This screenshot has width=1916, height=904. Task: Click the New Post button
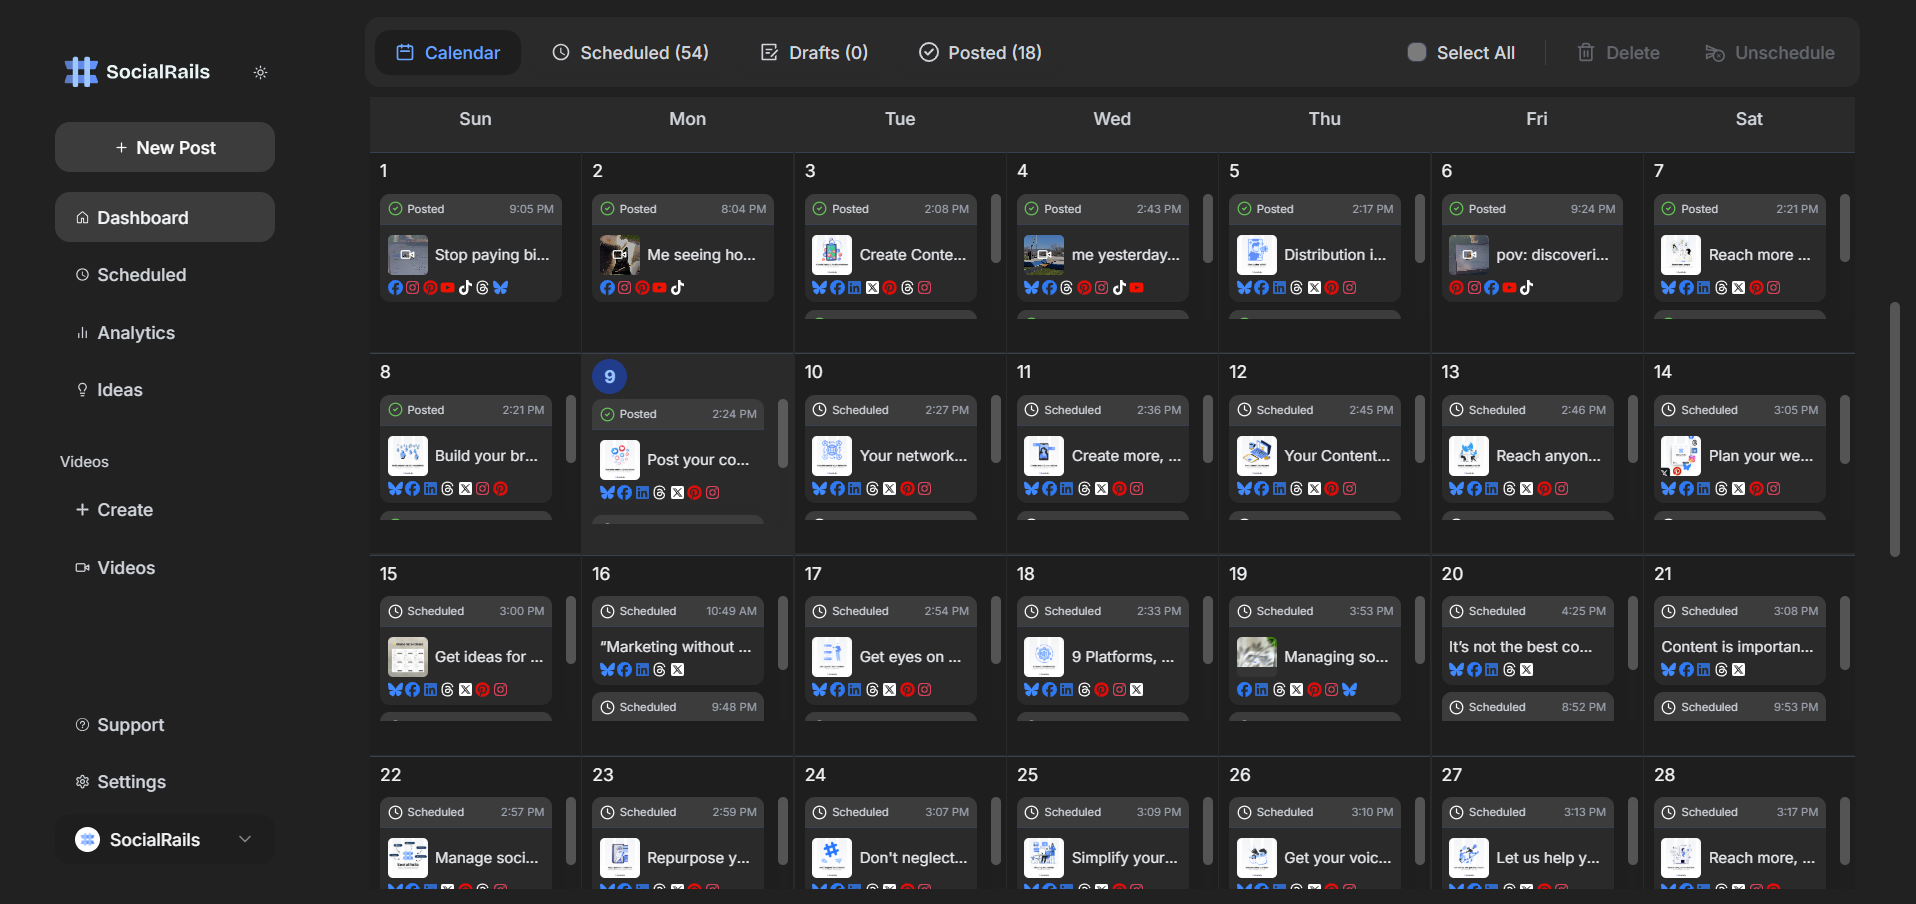pos(164,147)
